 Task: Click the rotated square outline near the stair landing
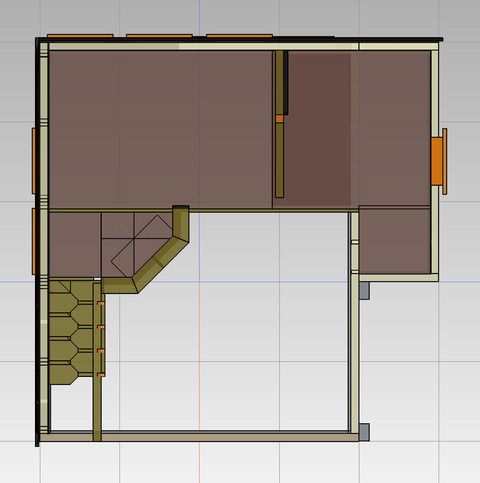[142, 246]
